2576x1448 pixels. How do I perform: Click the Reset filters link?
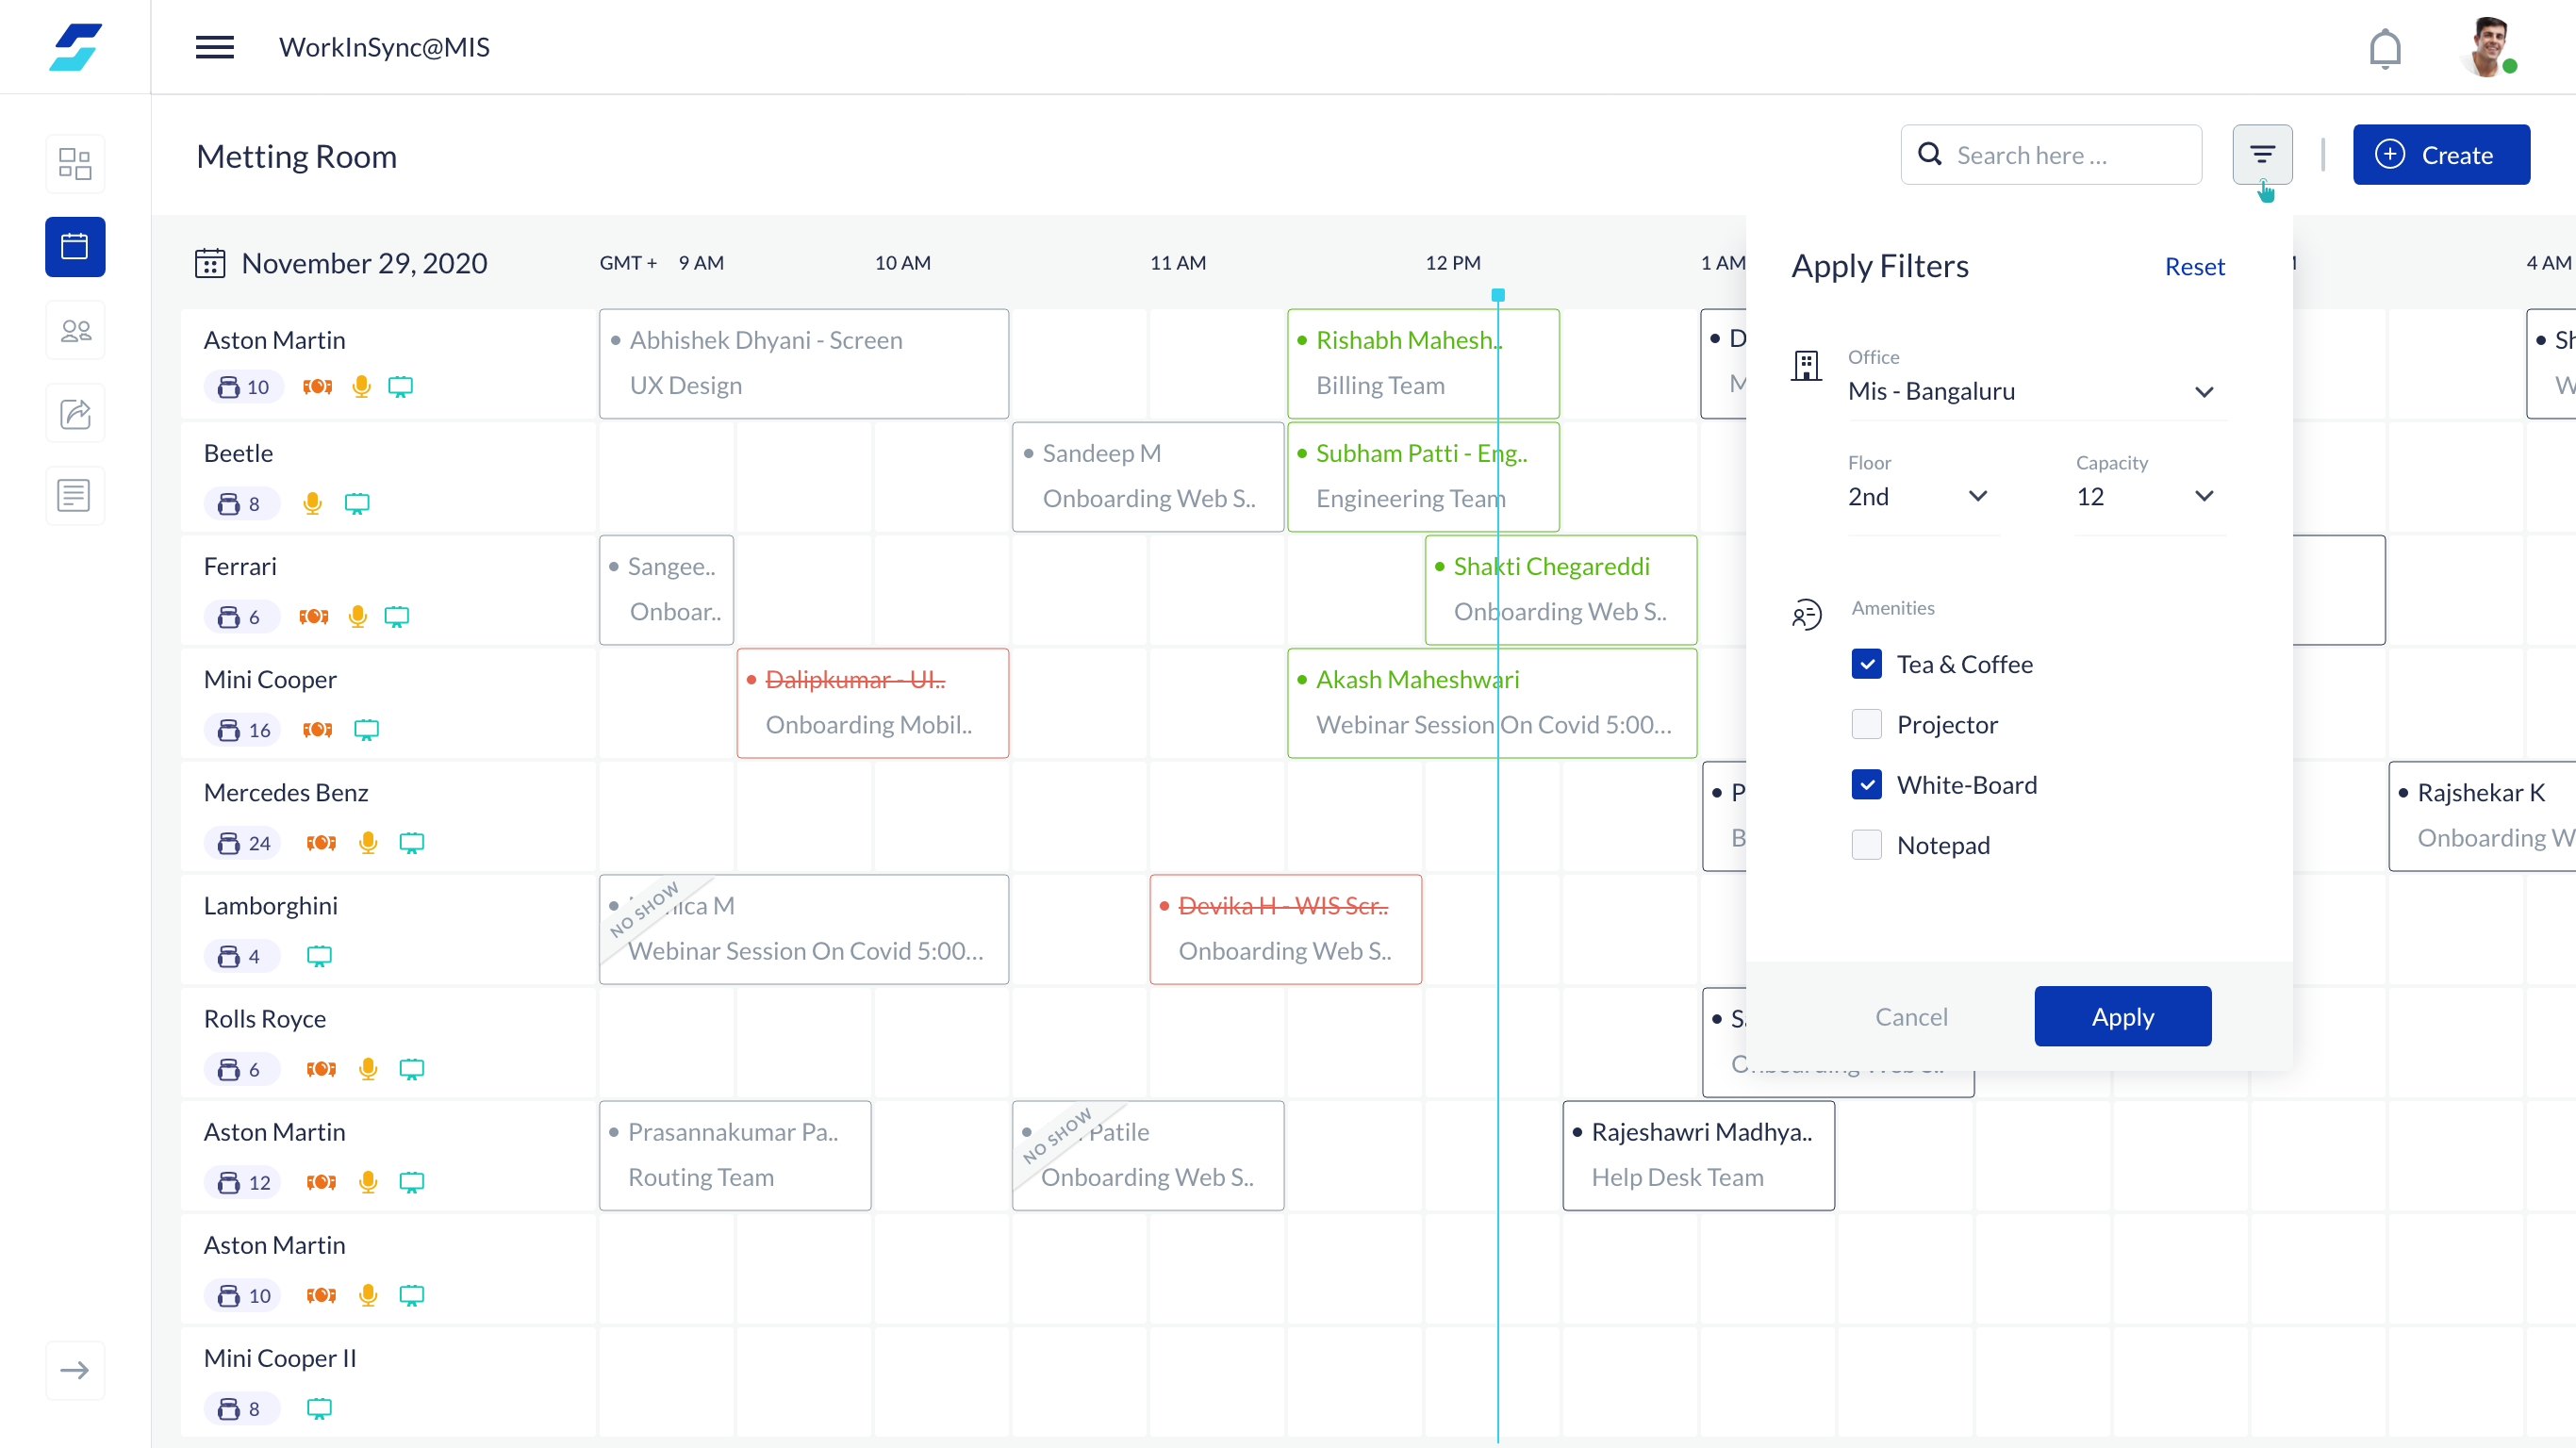tap(2194, 266)
